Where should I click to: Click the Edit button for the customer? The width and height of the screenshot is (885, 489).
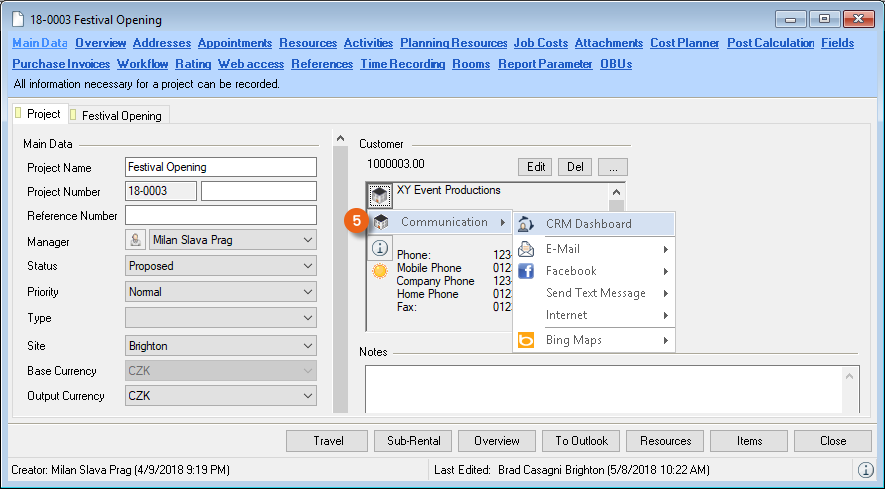[534, 166]
